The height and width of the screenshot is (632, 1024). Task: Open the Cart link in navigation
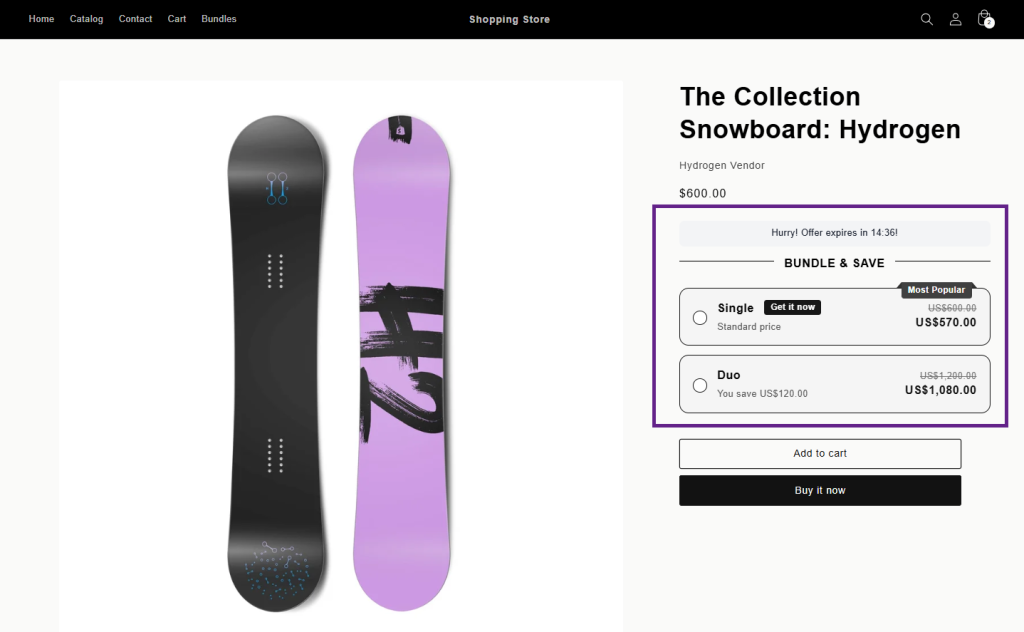pyautogui.click(x=176, y=19)
